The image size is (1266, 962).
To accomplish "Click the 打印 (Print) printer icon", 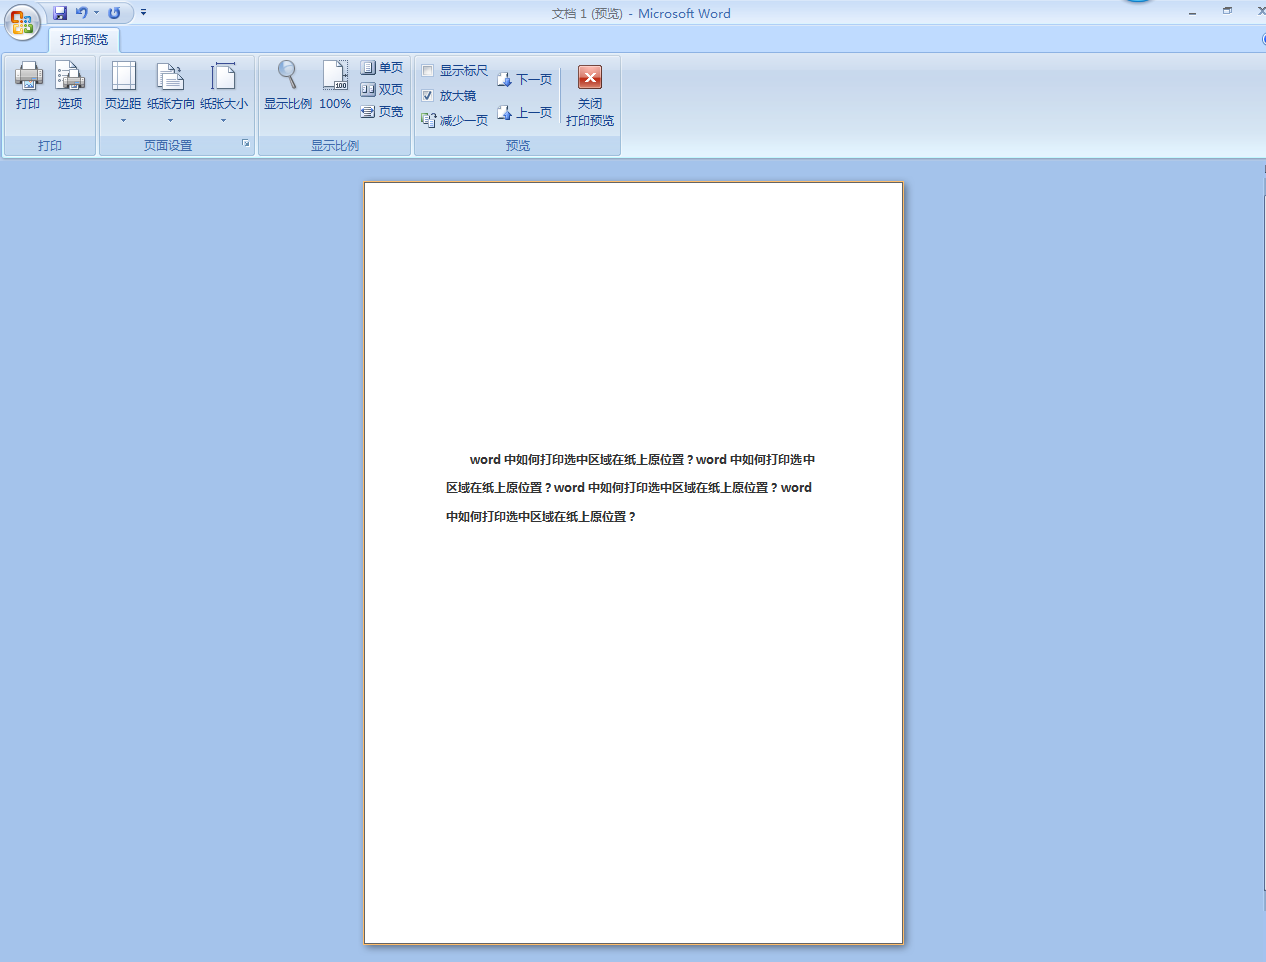I will (x=28, y=78).
